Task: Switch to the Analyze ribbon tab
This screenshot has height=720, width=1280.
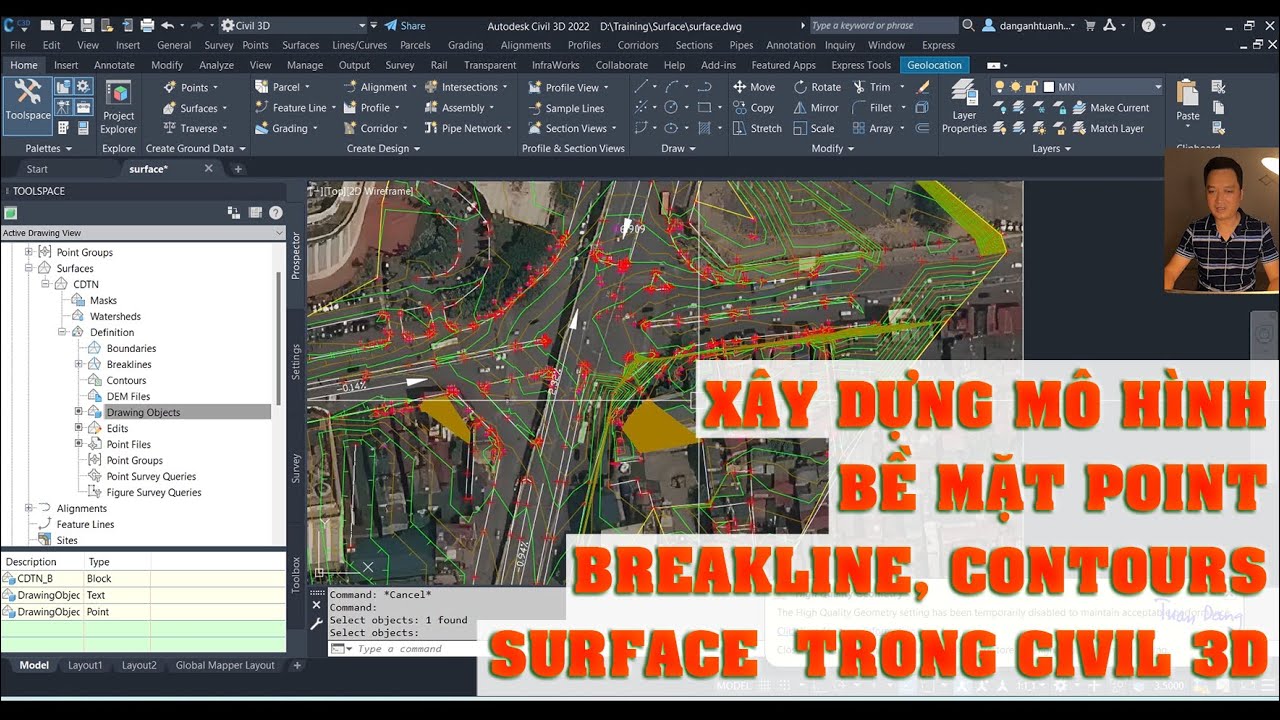Action: tap(216, 65)
